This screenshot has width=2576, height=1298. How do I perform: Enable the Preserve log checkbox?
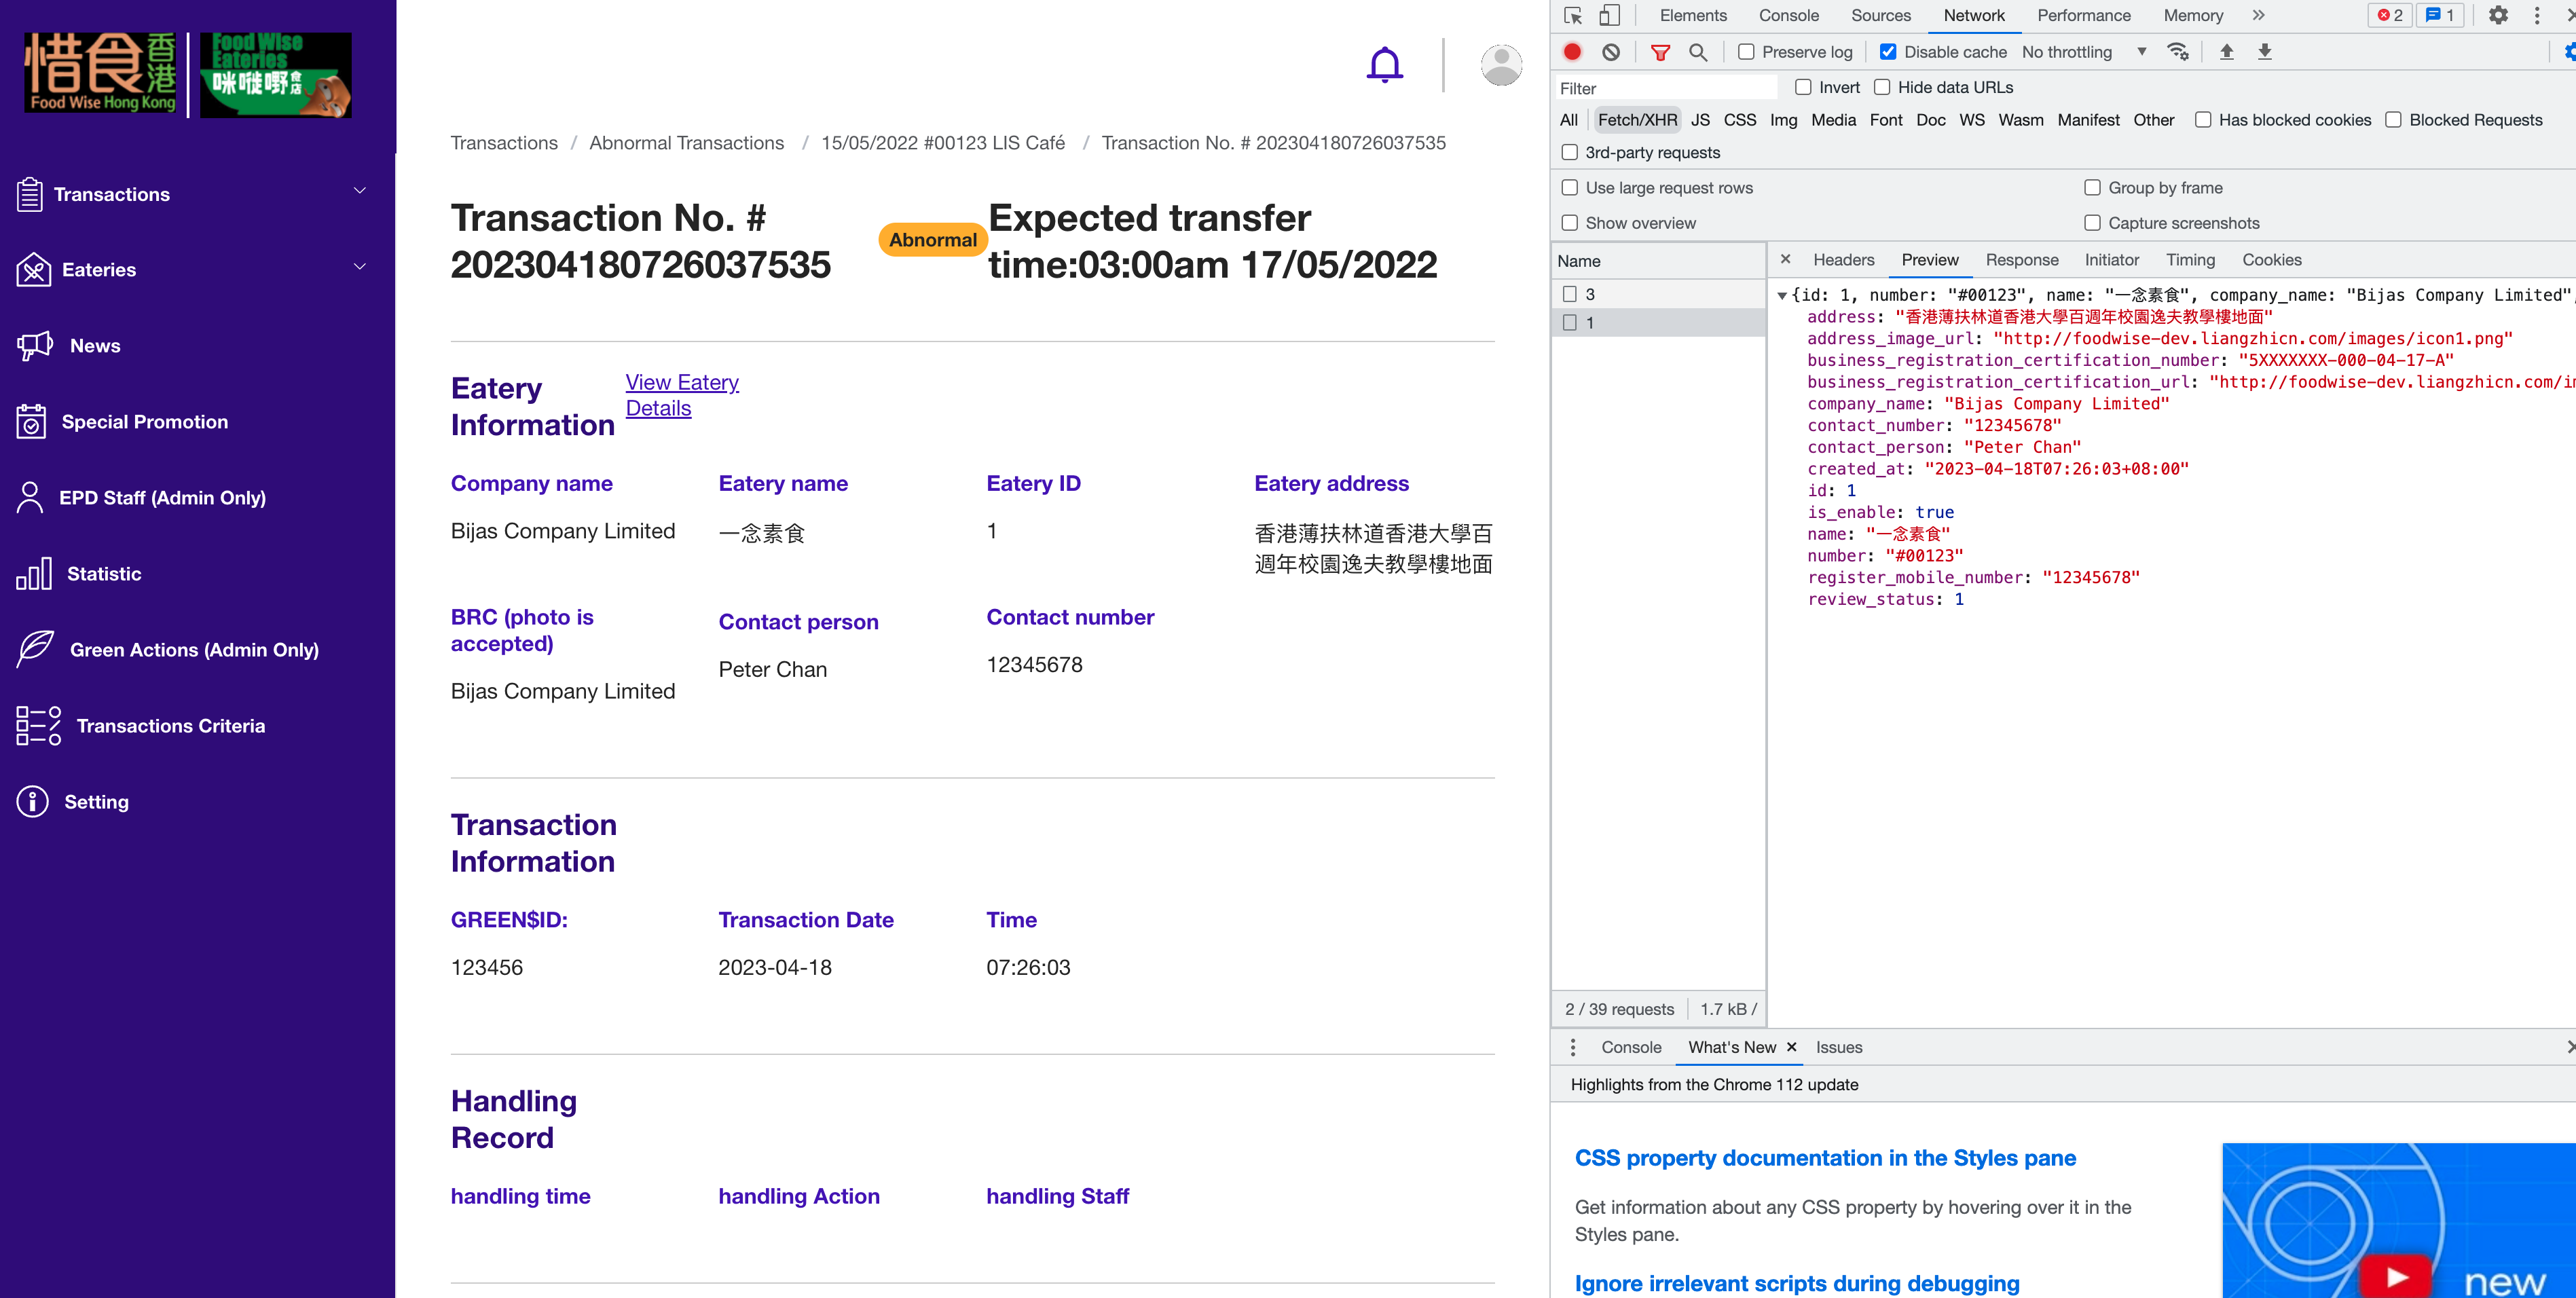[x=1746, y=52]
